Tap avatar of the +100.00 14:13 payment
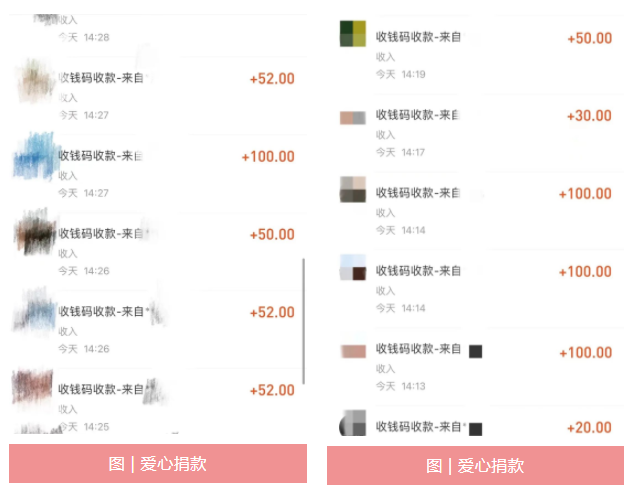This screenshot has width=633, height=492. click(x=353, y=352)
